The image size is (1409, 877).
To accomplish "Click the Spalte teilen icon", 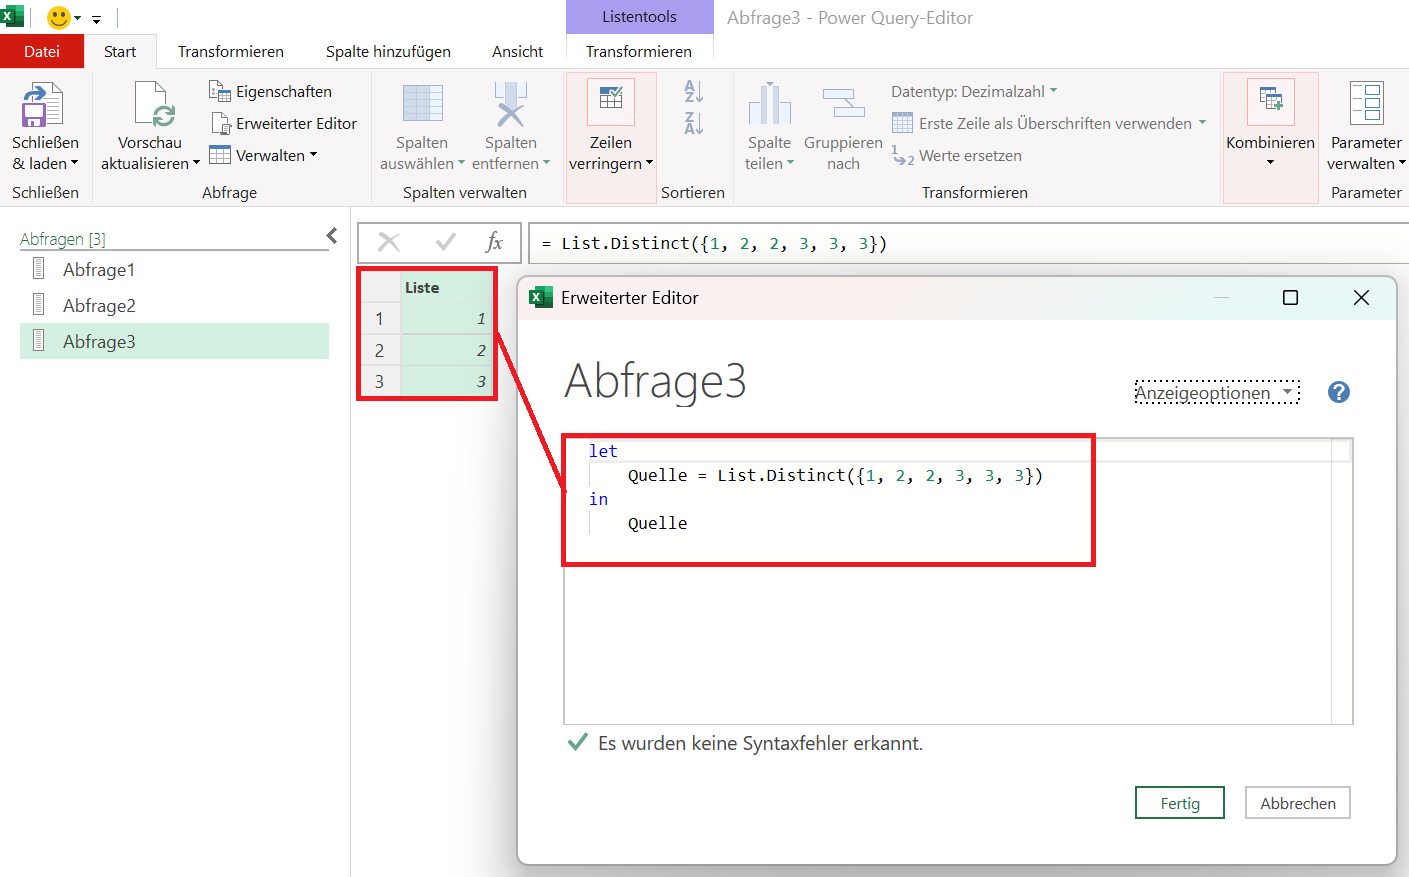I will 769,105.
